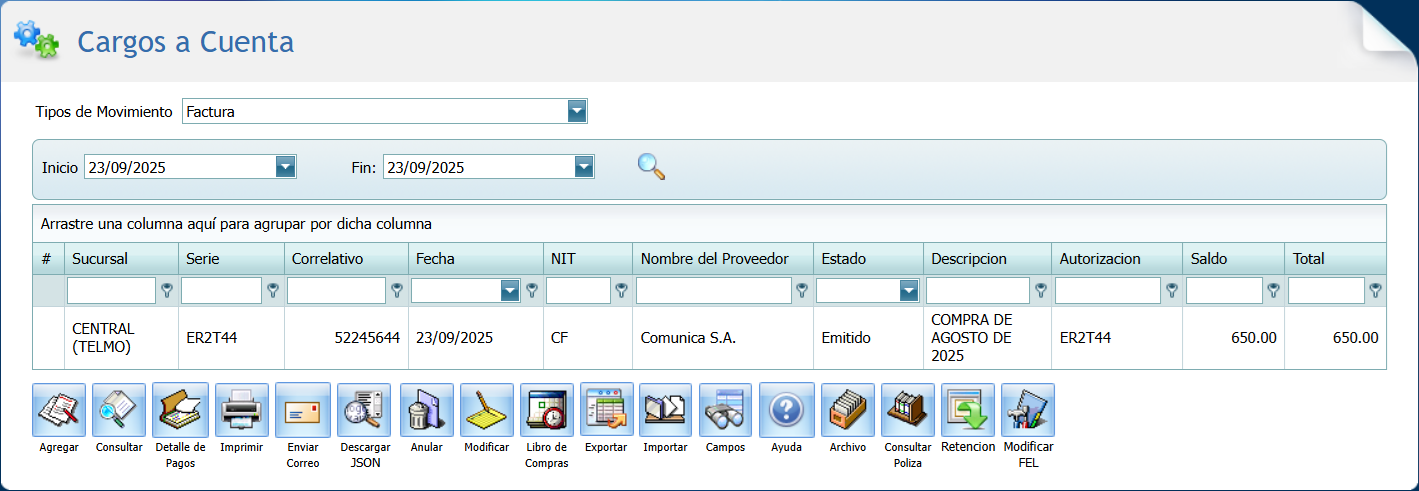1419x491 pixels.
Task: Send email with Enviar Correo
Action: [302, 410]
